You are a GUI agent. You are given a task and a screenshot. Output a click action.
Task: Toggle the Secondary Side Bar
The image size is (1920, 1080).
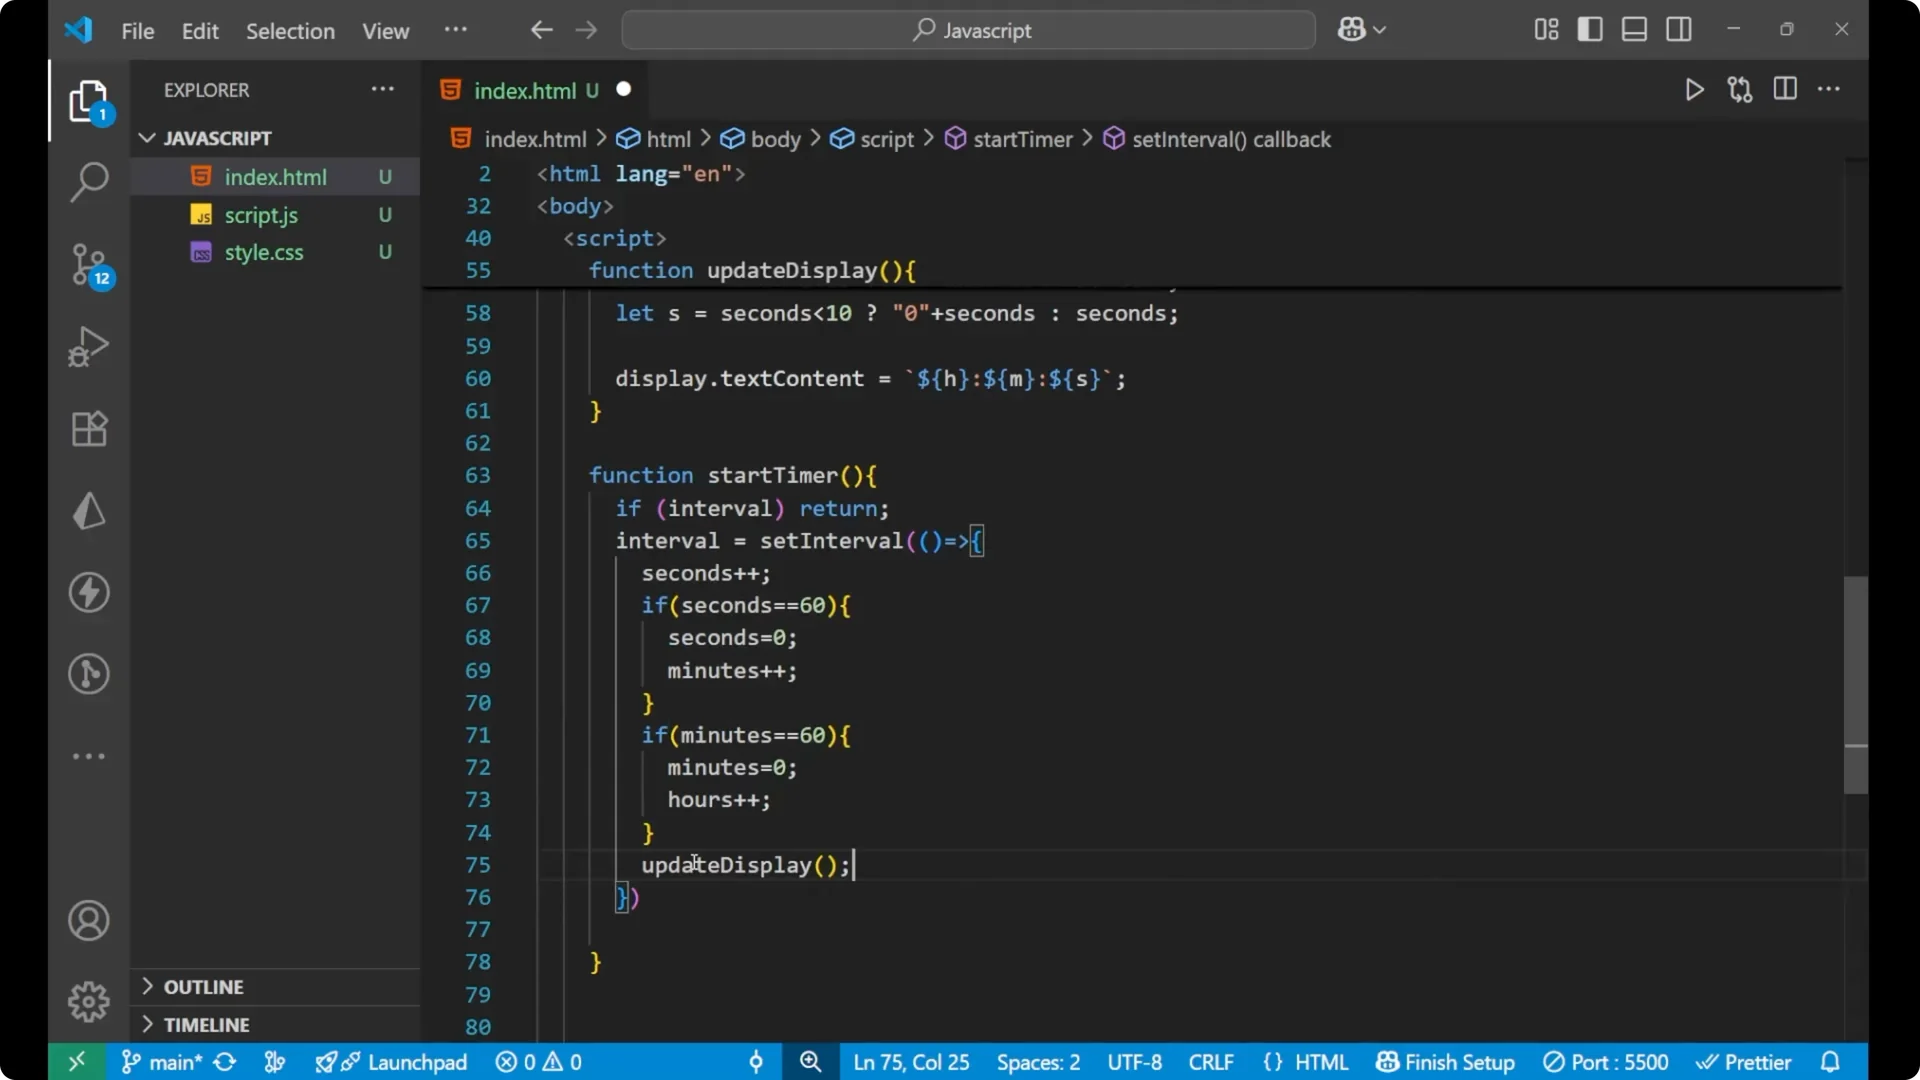click(x=1679, y=29)
